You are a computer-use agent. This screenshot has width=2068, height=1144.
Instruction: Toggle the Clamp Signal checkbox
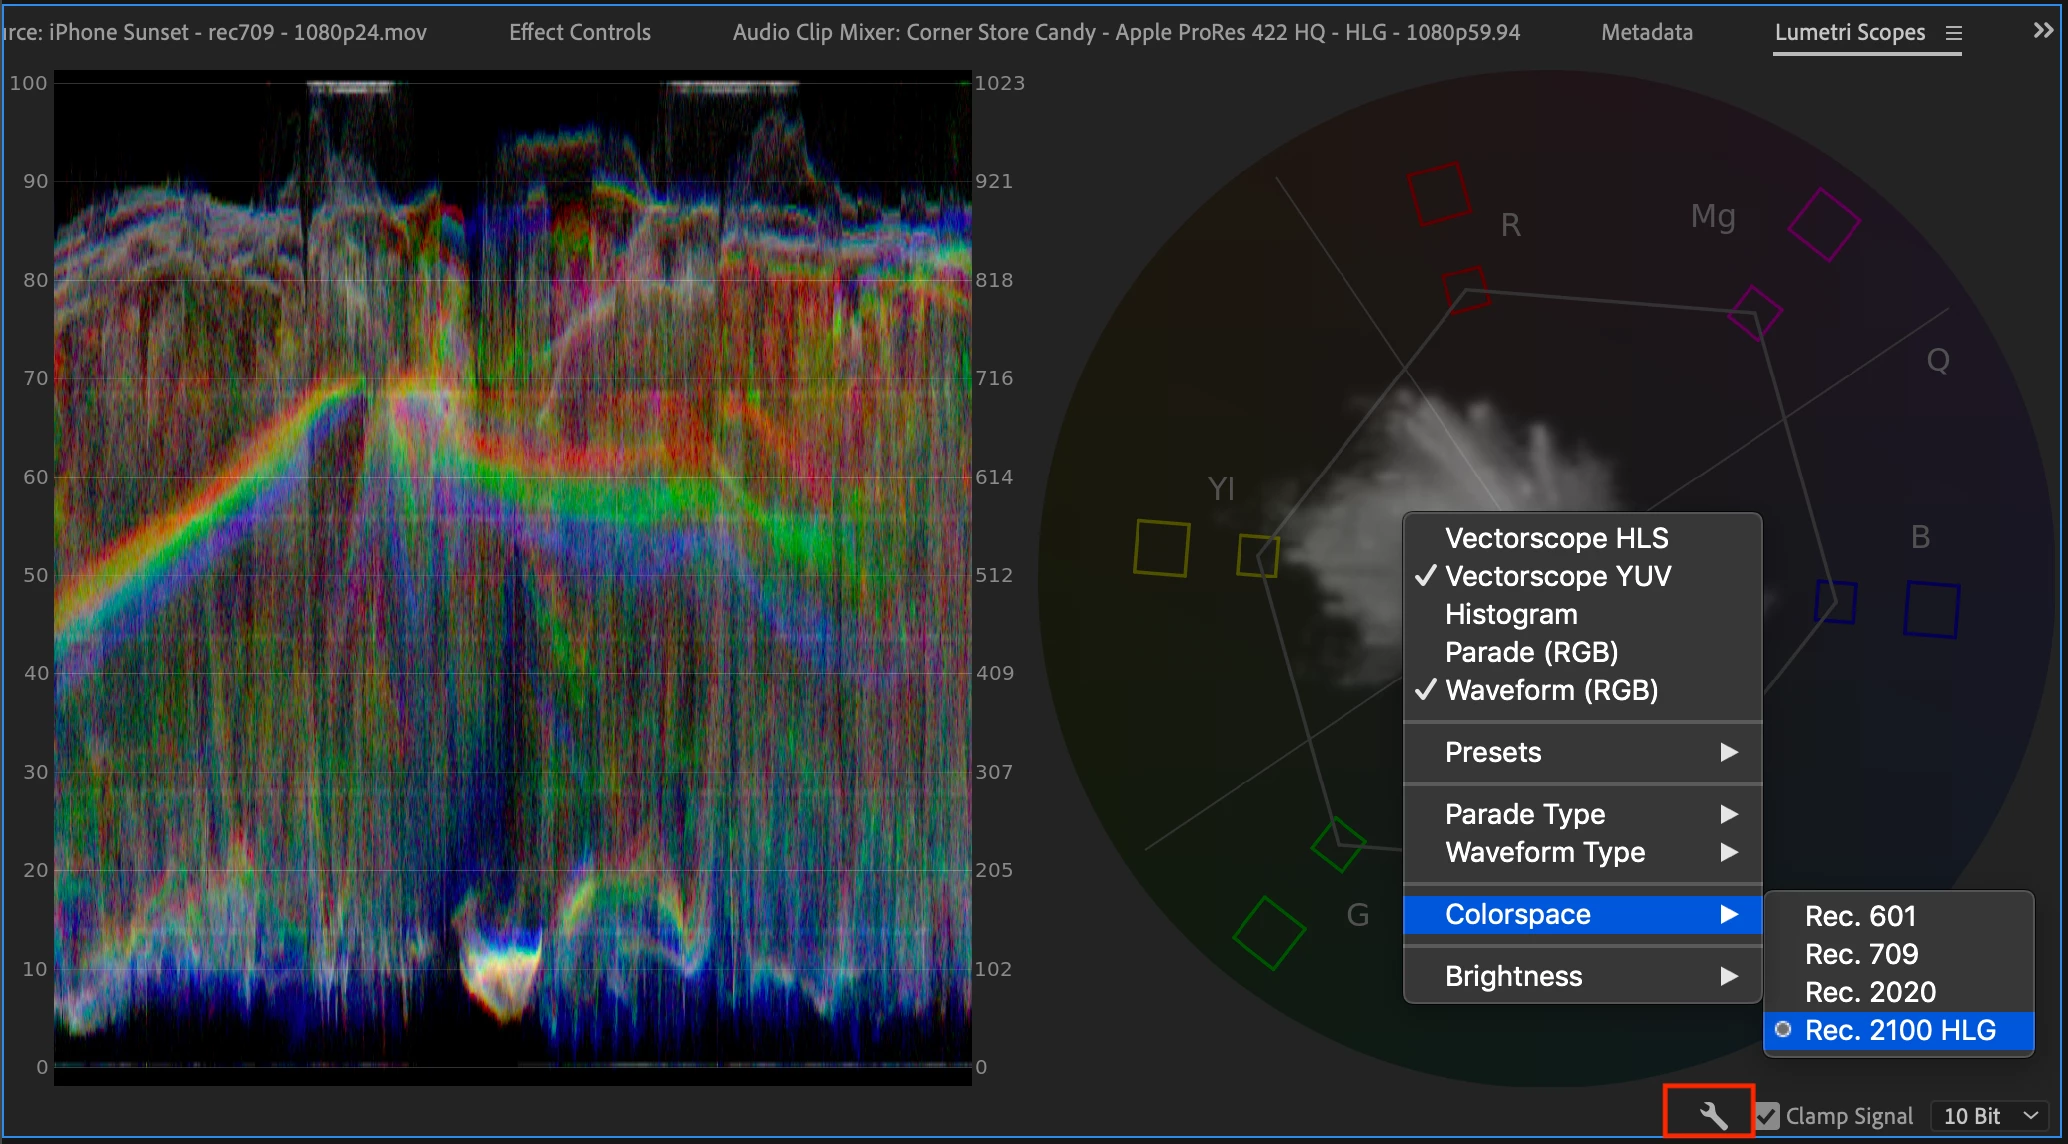pos(1768,1115)
